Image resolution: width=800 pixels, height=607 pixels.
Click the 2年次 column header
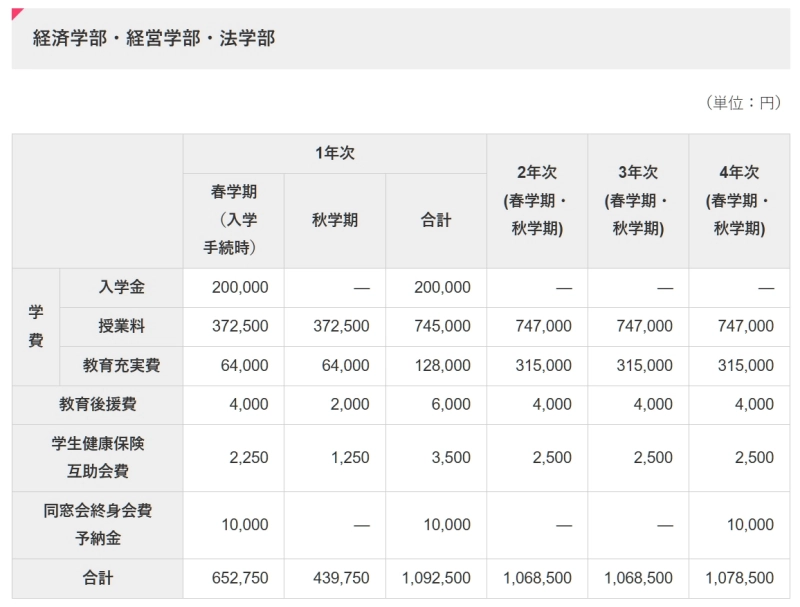537,200
